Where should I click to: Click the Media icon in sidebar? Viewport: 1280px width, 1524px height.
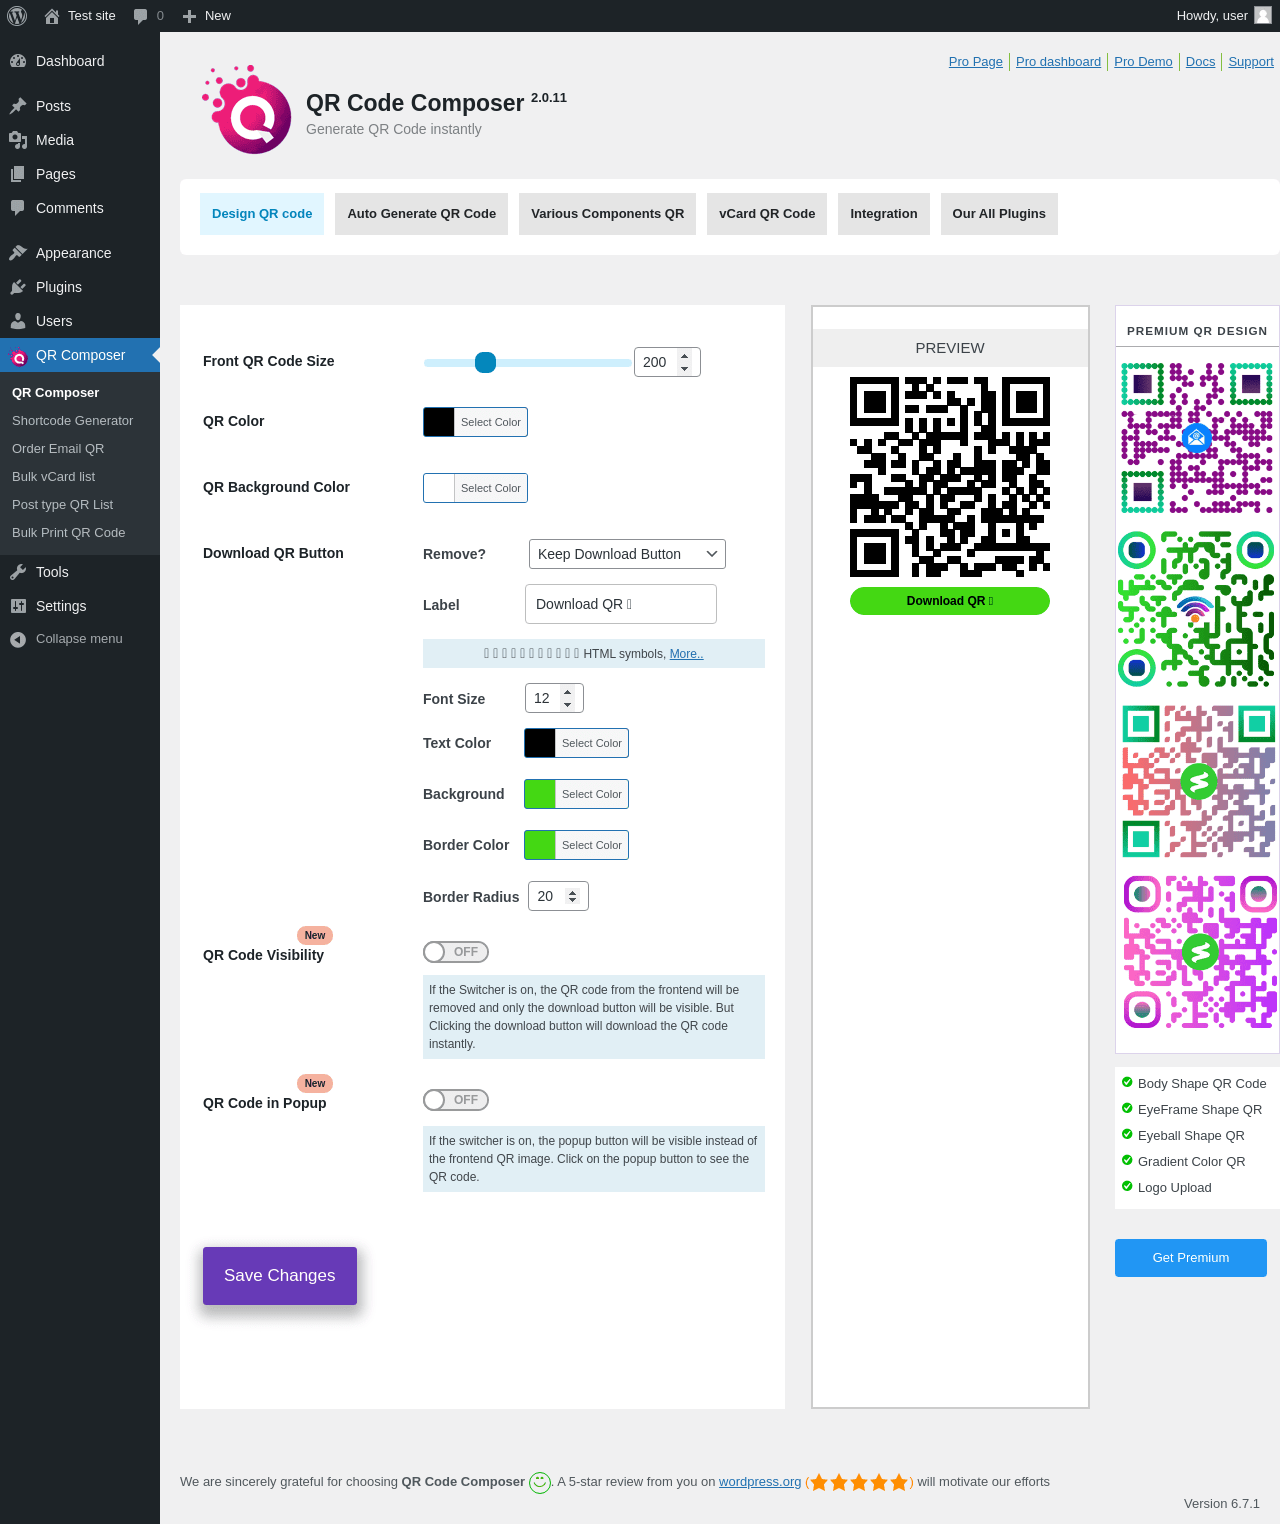coord(18,140)
